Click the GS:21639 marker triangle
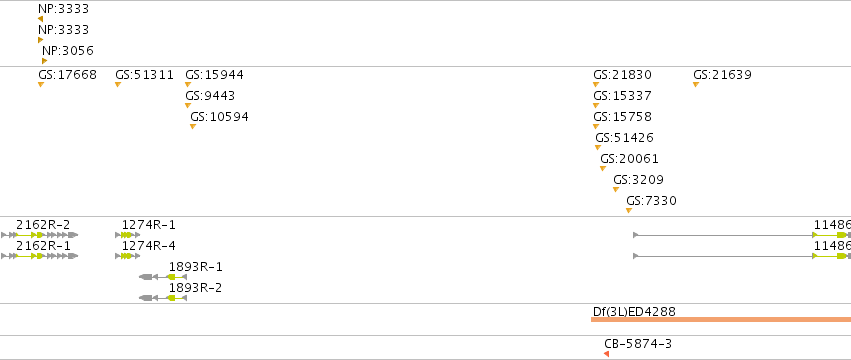This screenshot has height=360, width=851. point(696,84)
